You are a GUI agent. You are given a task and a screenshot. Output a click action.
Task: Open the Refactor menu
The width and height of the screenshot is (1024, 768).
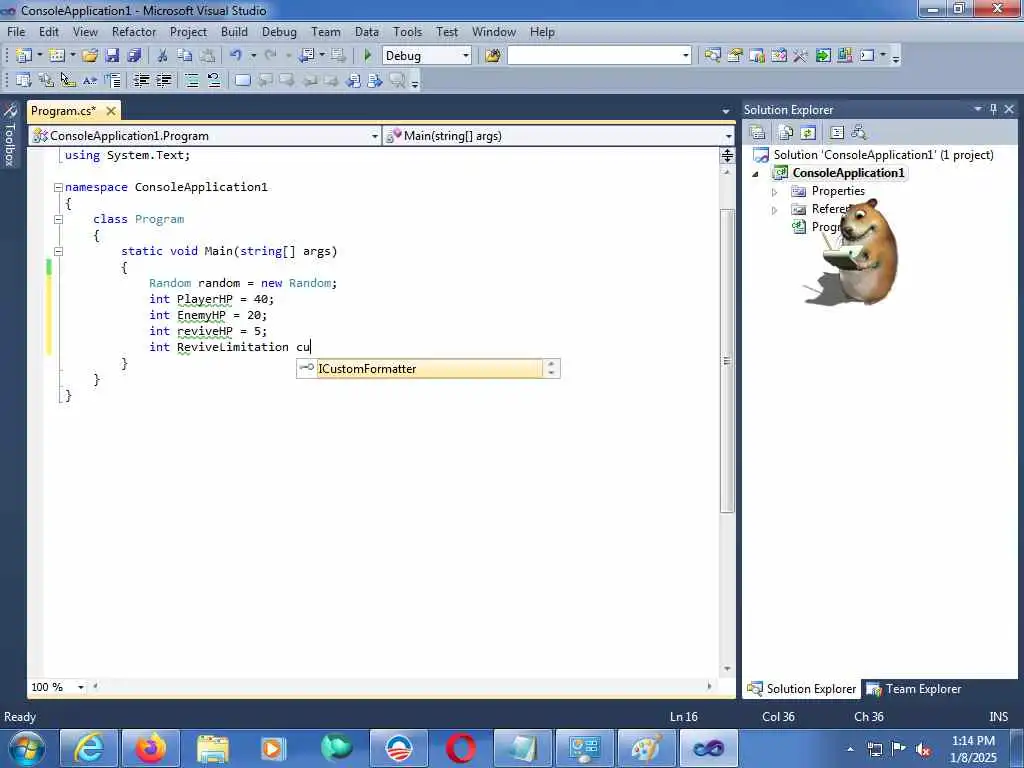coord(134,32)
